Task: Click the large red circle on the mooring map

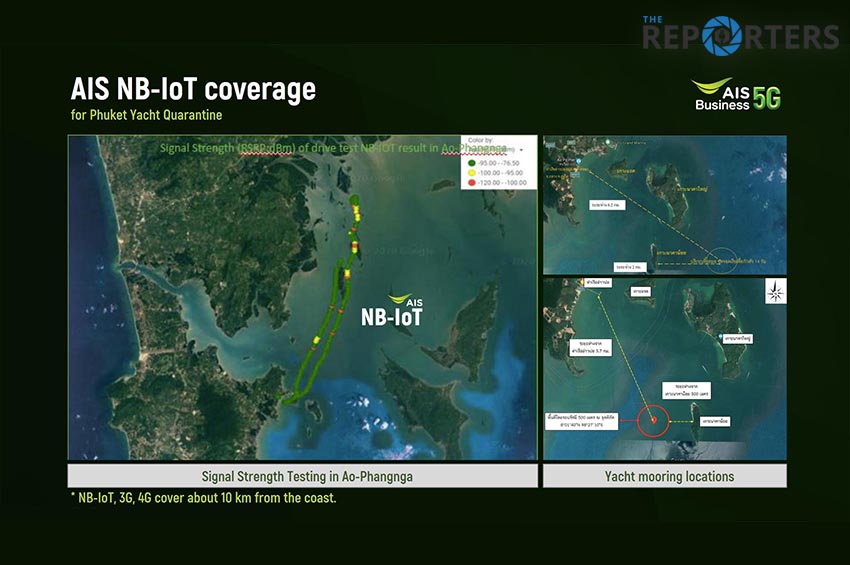Action: point(653,420)
